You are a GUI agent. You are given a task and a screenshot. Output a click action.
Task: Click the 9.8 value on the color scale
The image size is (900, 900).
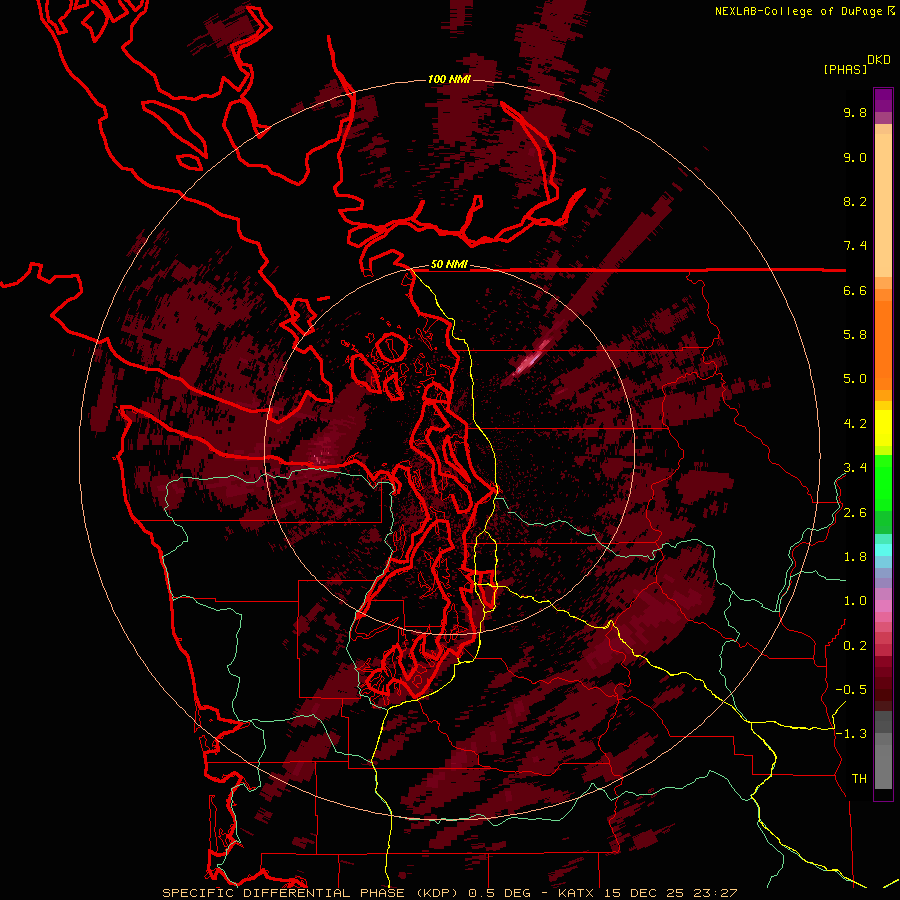click(855, 112)
